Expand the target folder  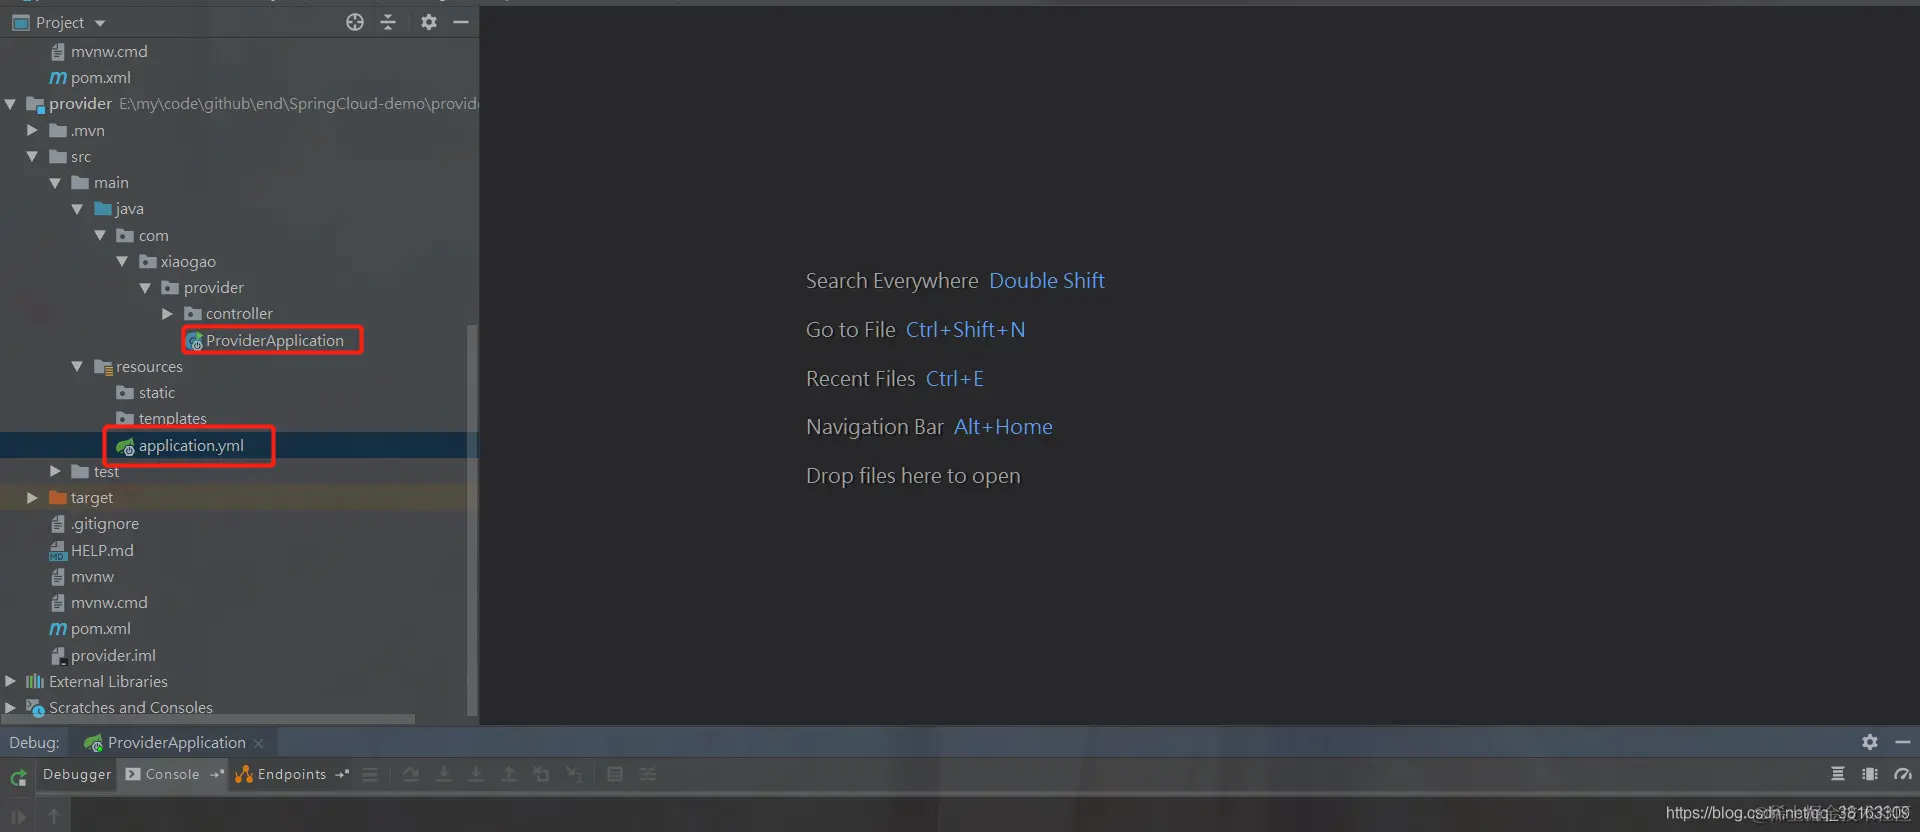32,497
